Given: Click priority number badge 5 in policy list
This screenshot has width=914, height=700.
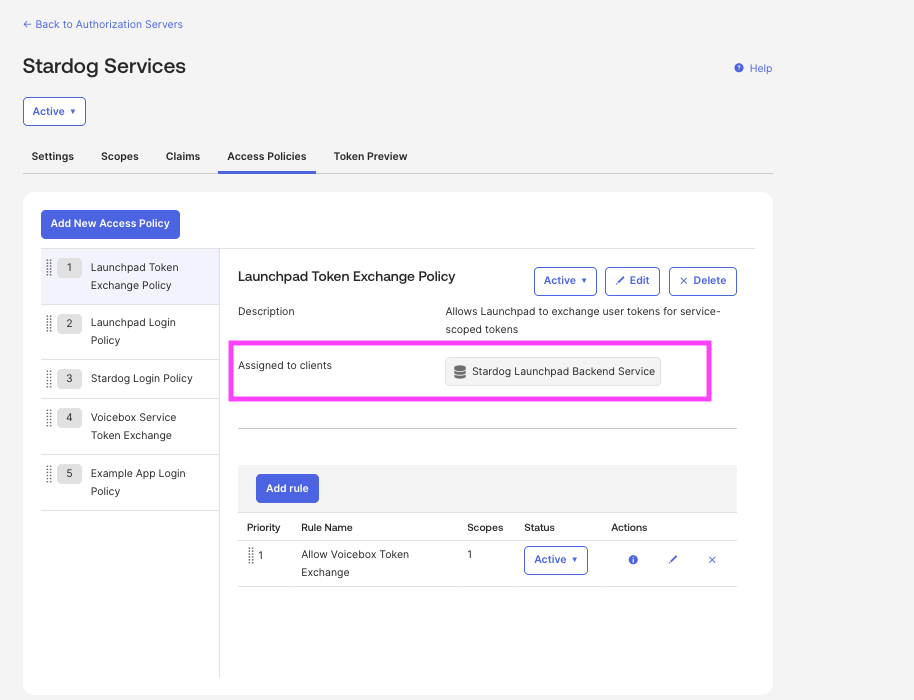Looking at the screenshot, I should [x=69, y=473].
